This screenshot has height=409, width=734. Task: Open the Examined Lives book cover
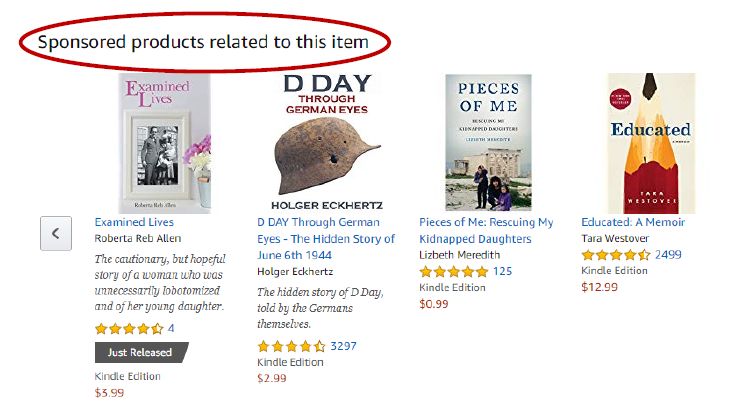[165, 142]
